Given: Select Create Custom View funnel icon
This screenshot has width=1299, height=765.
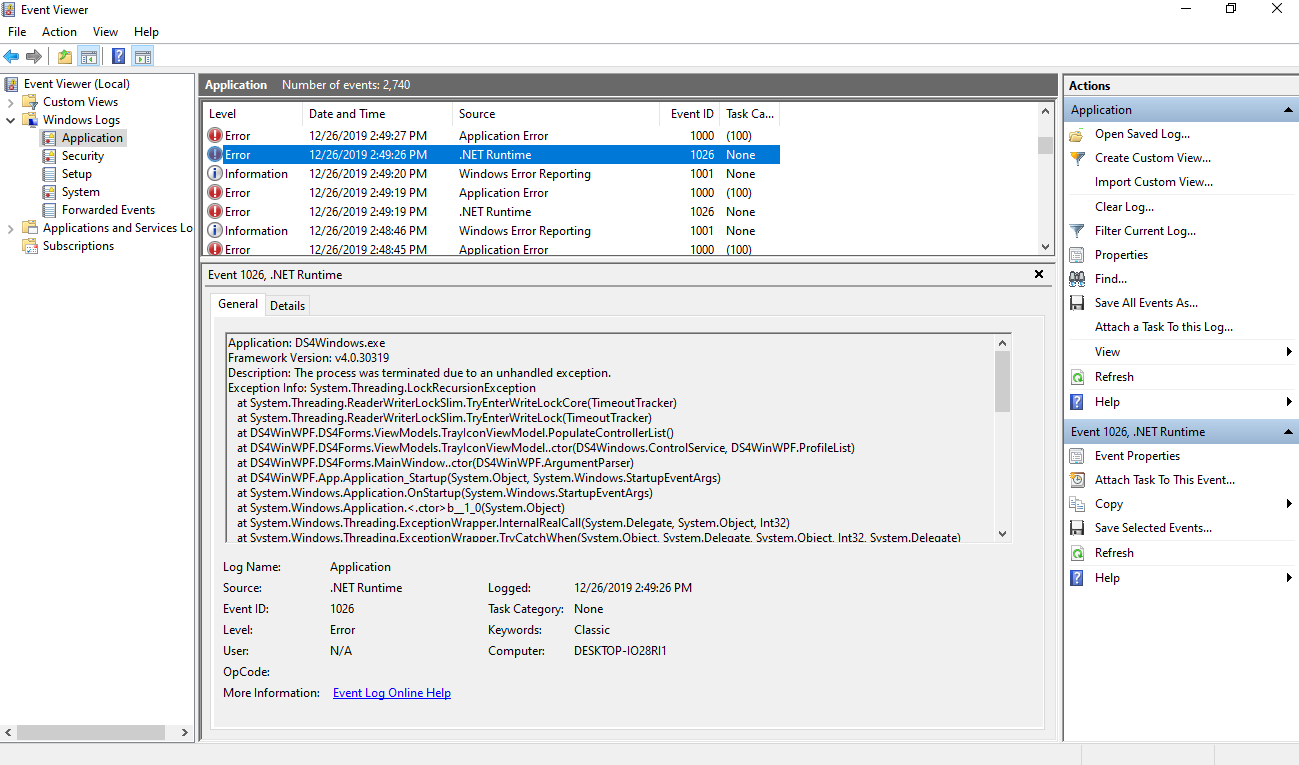Looking at the screenshot, I should (1076, 158).
